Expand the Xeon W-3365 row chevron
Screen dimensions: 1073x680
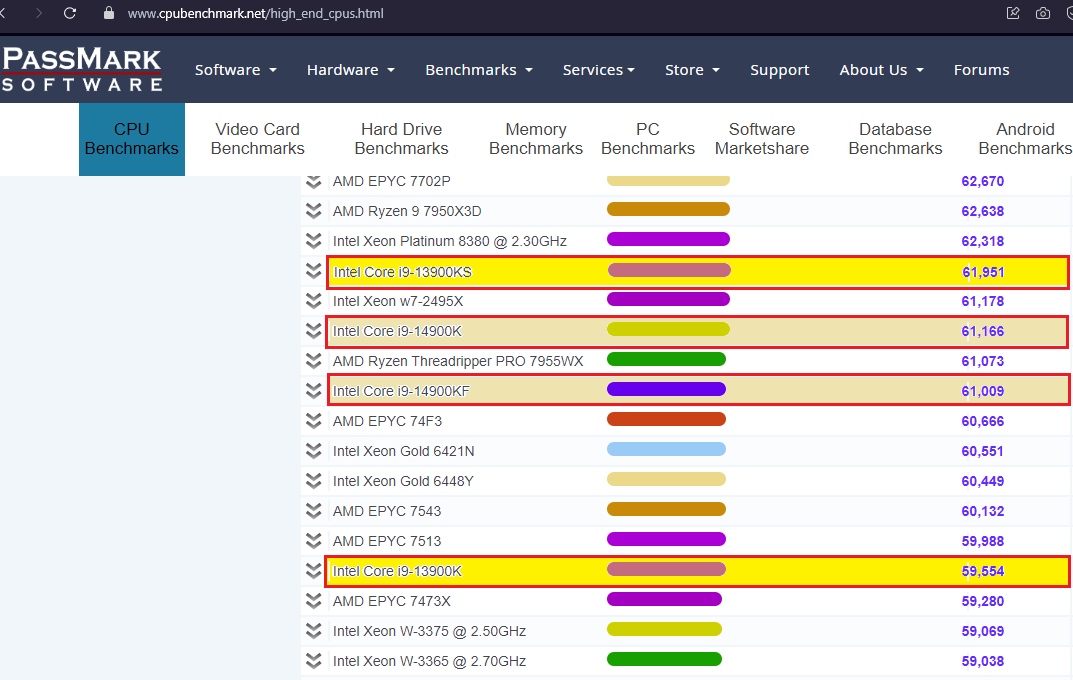tap(313, 661)
